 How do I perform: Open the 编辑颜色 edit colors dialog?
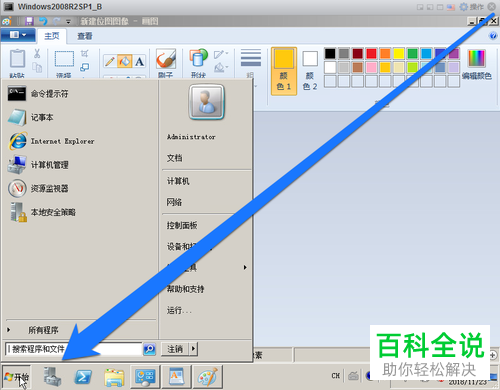477,64
